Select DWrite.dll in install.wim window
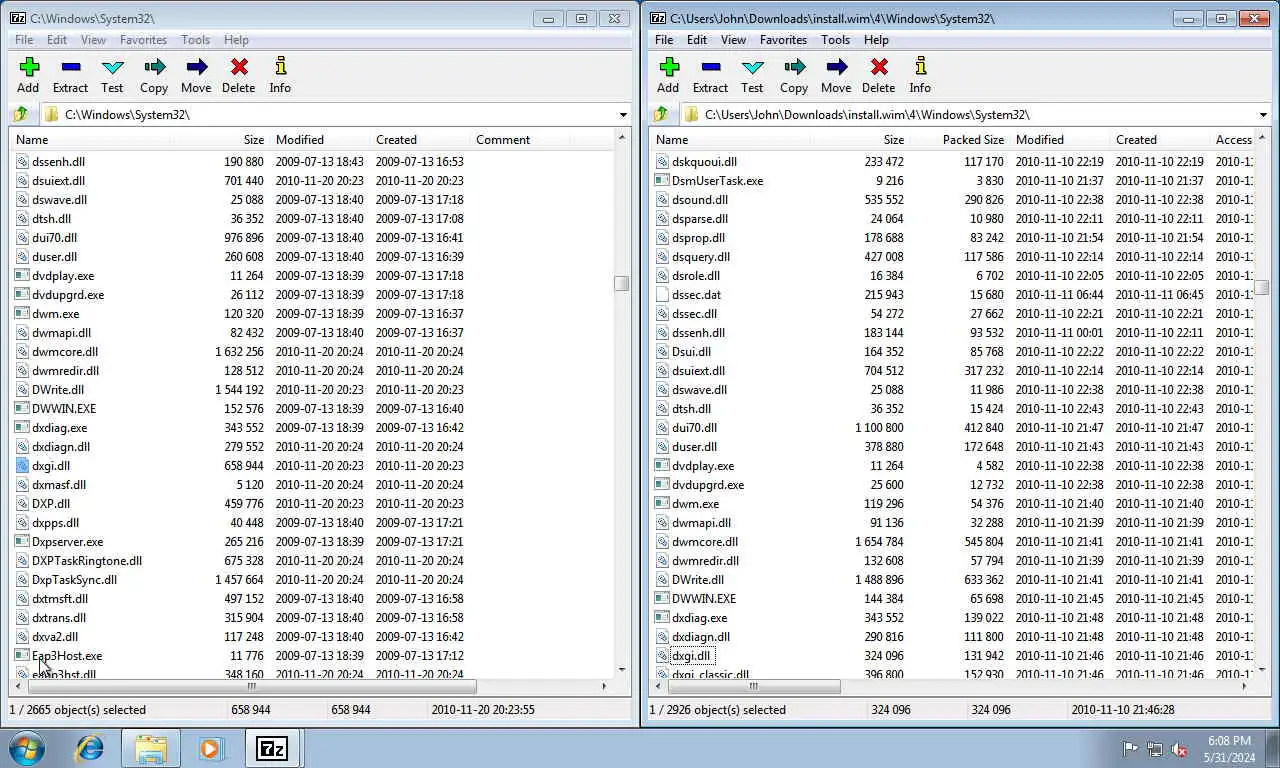1280x768 pixels. 698,580
